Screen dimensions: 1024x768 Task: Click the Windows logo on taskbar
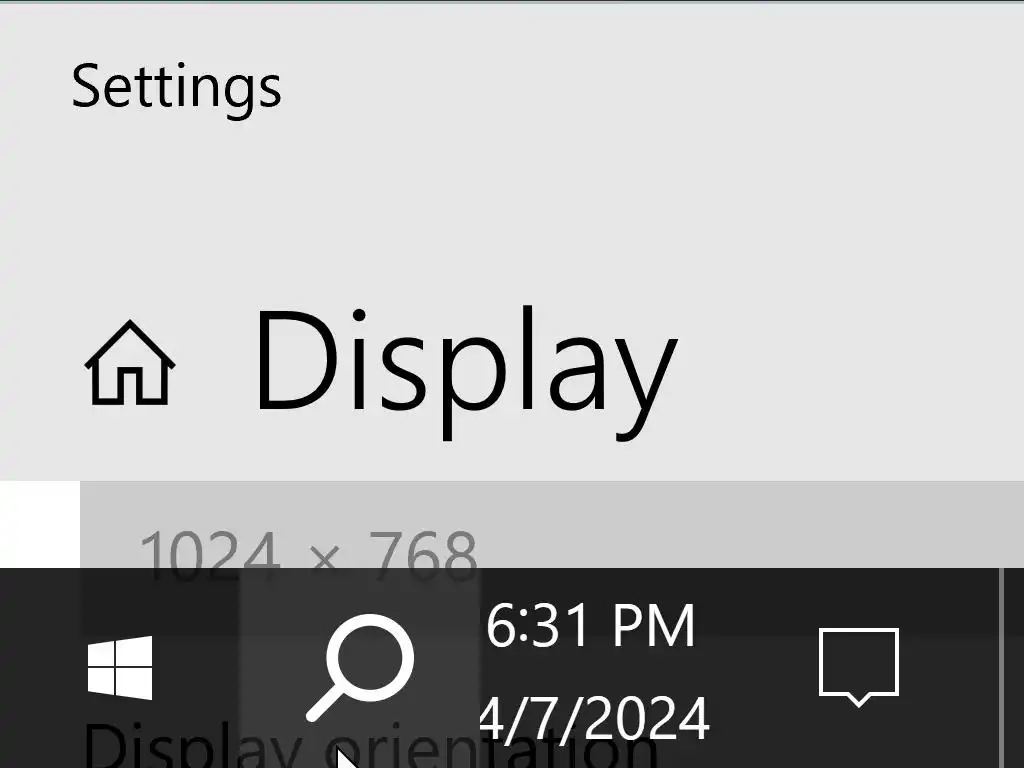click(120, 667)
